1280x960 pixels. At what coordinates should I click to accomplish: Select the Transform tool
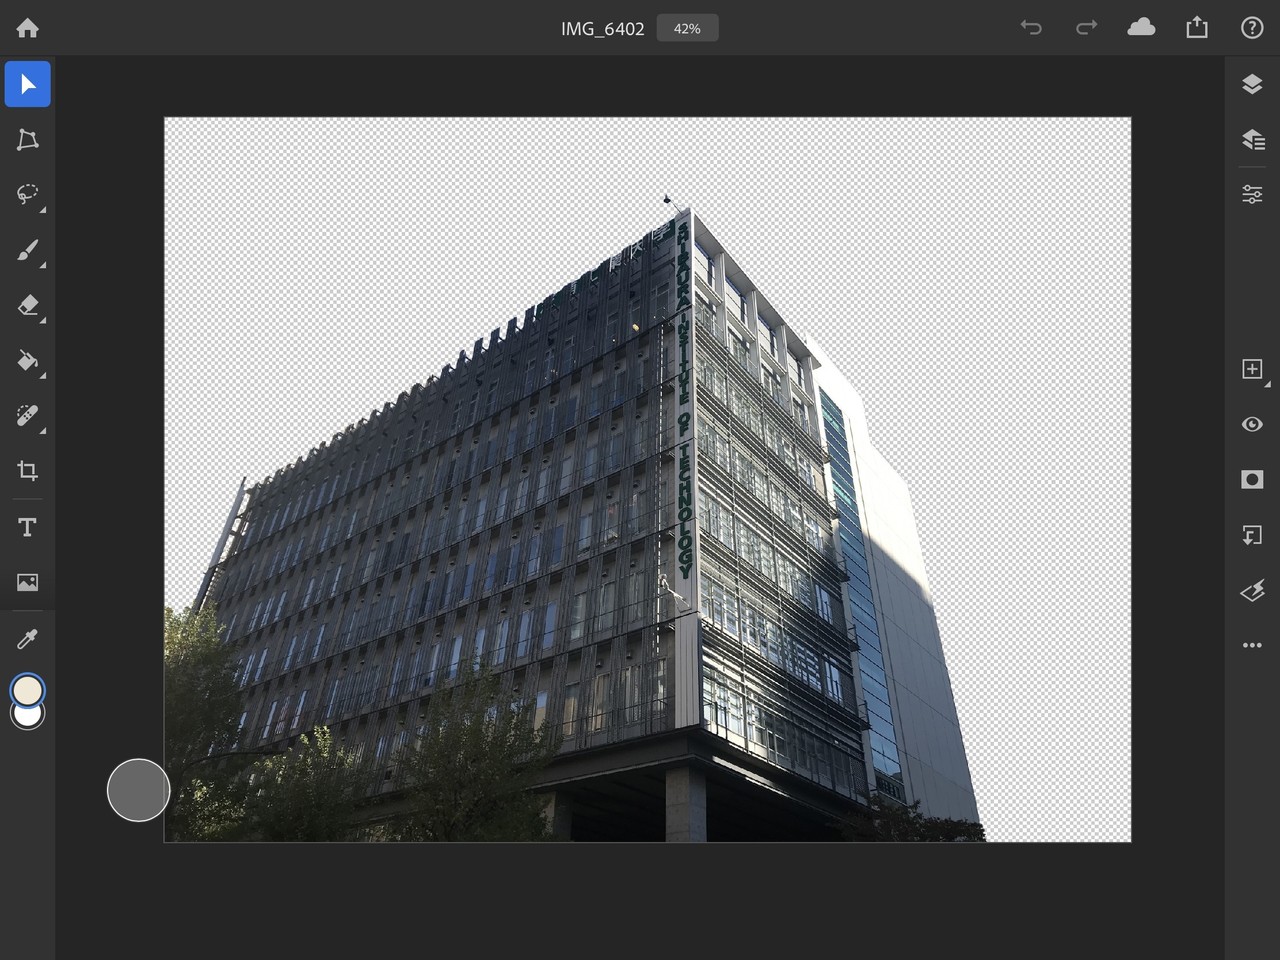(x=27, y=140)
